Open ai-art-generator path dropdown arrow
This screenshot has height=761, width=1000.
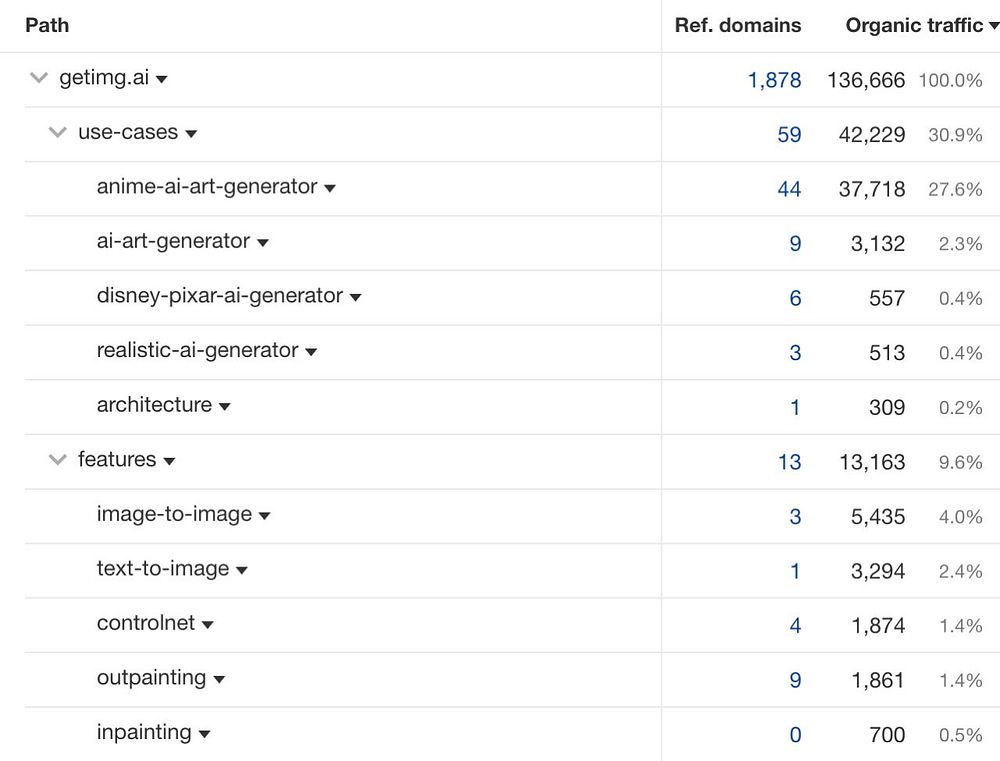(263, 242)
